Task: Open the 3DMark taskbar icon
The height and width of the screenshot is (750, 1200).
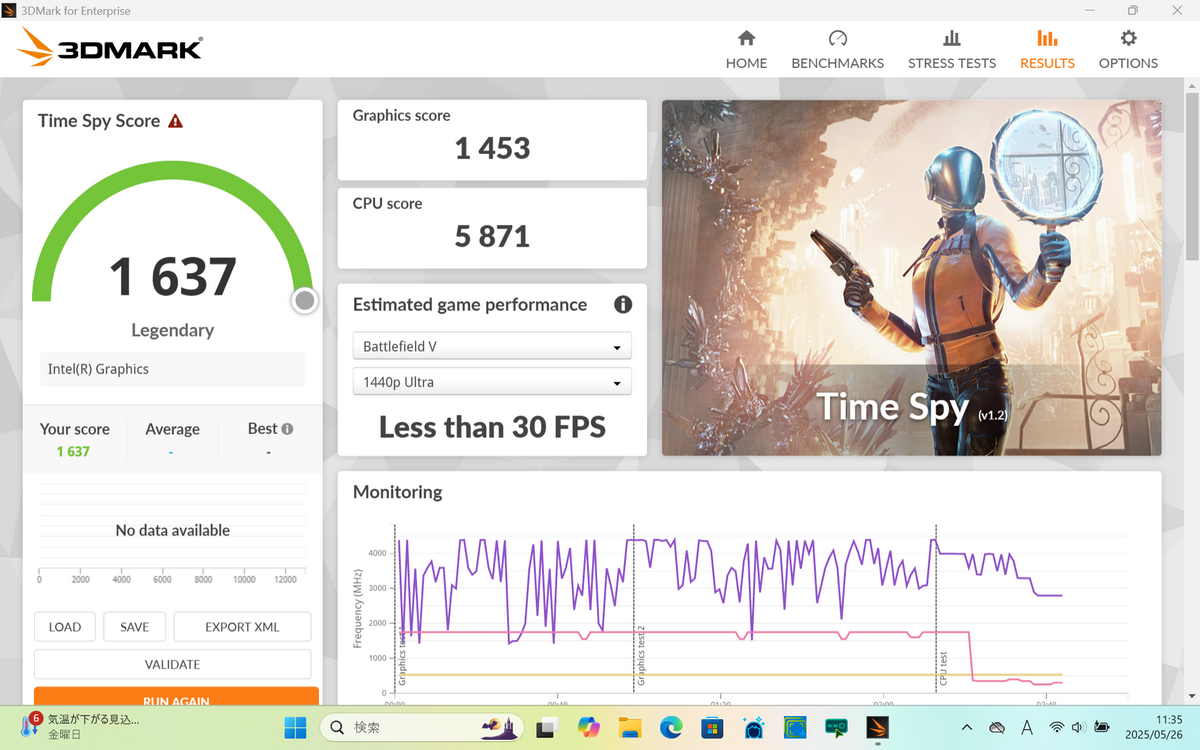Action: pyautogui.click(x=877, y=727)
